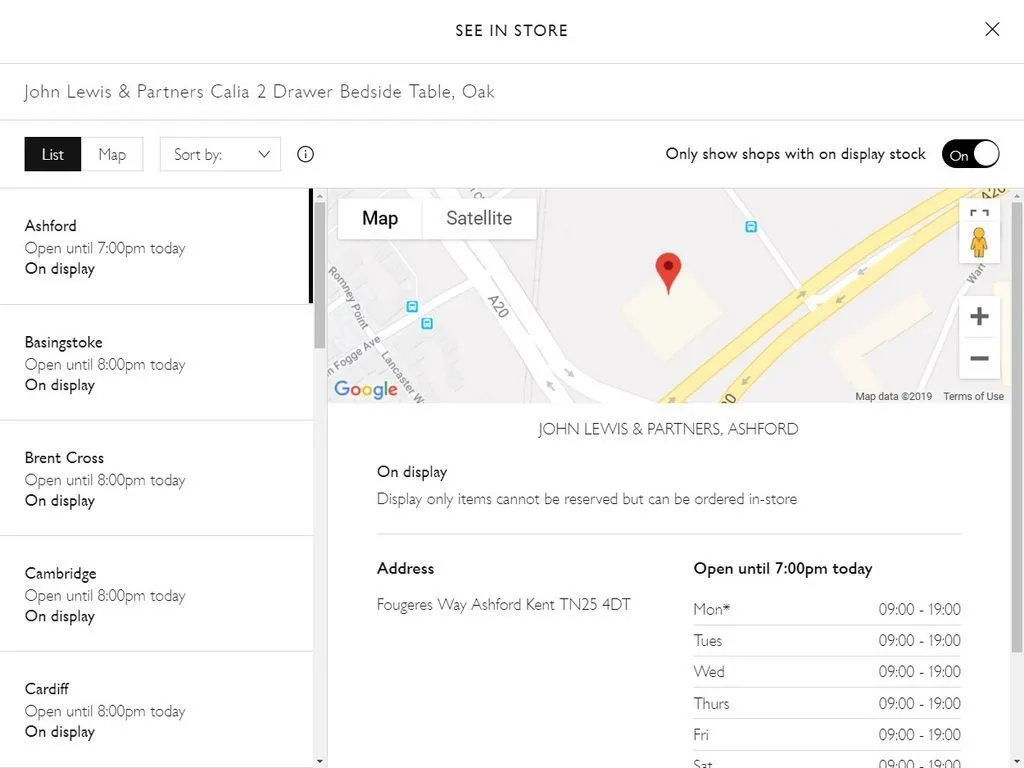Click the info icon beside Sort by

click(305, 154)
